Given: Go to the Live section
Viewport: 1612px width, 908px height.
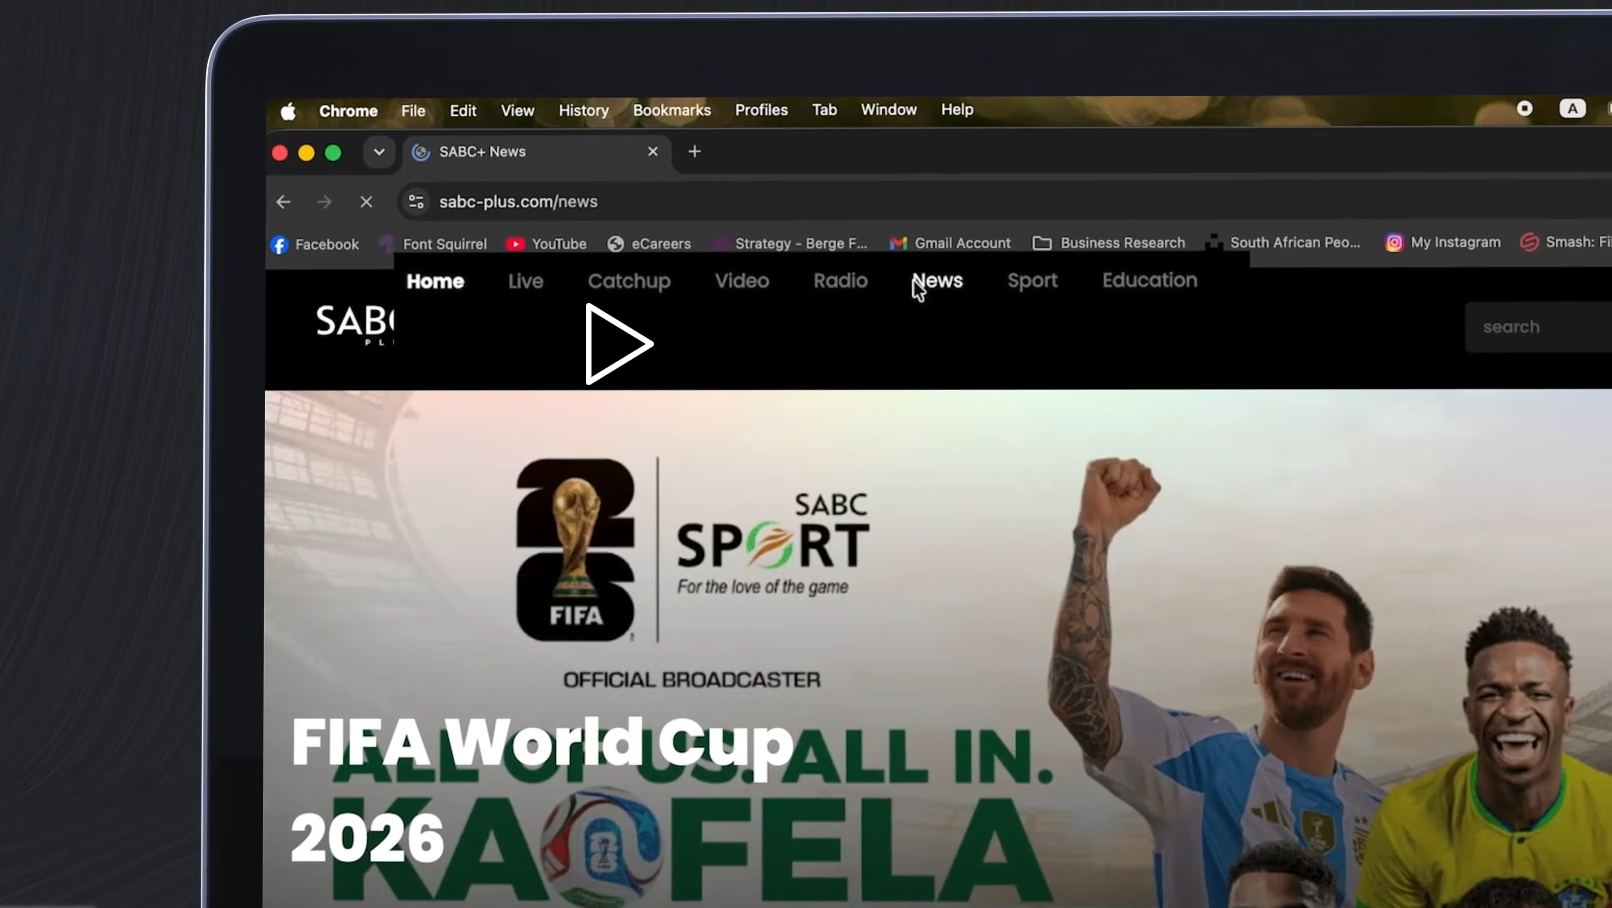Looking at the screenshot, I should coord(525,281).
